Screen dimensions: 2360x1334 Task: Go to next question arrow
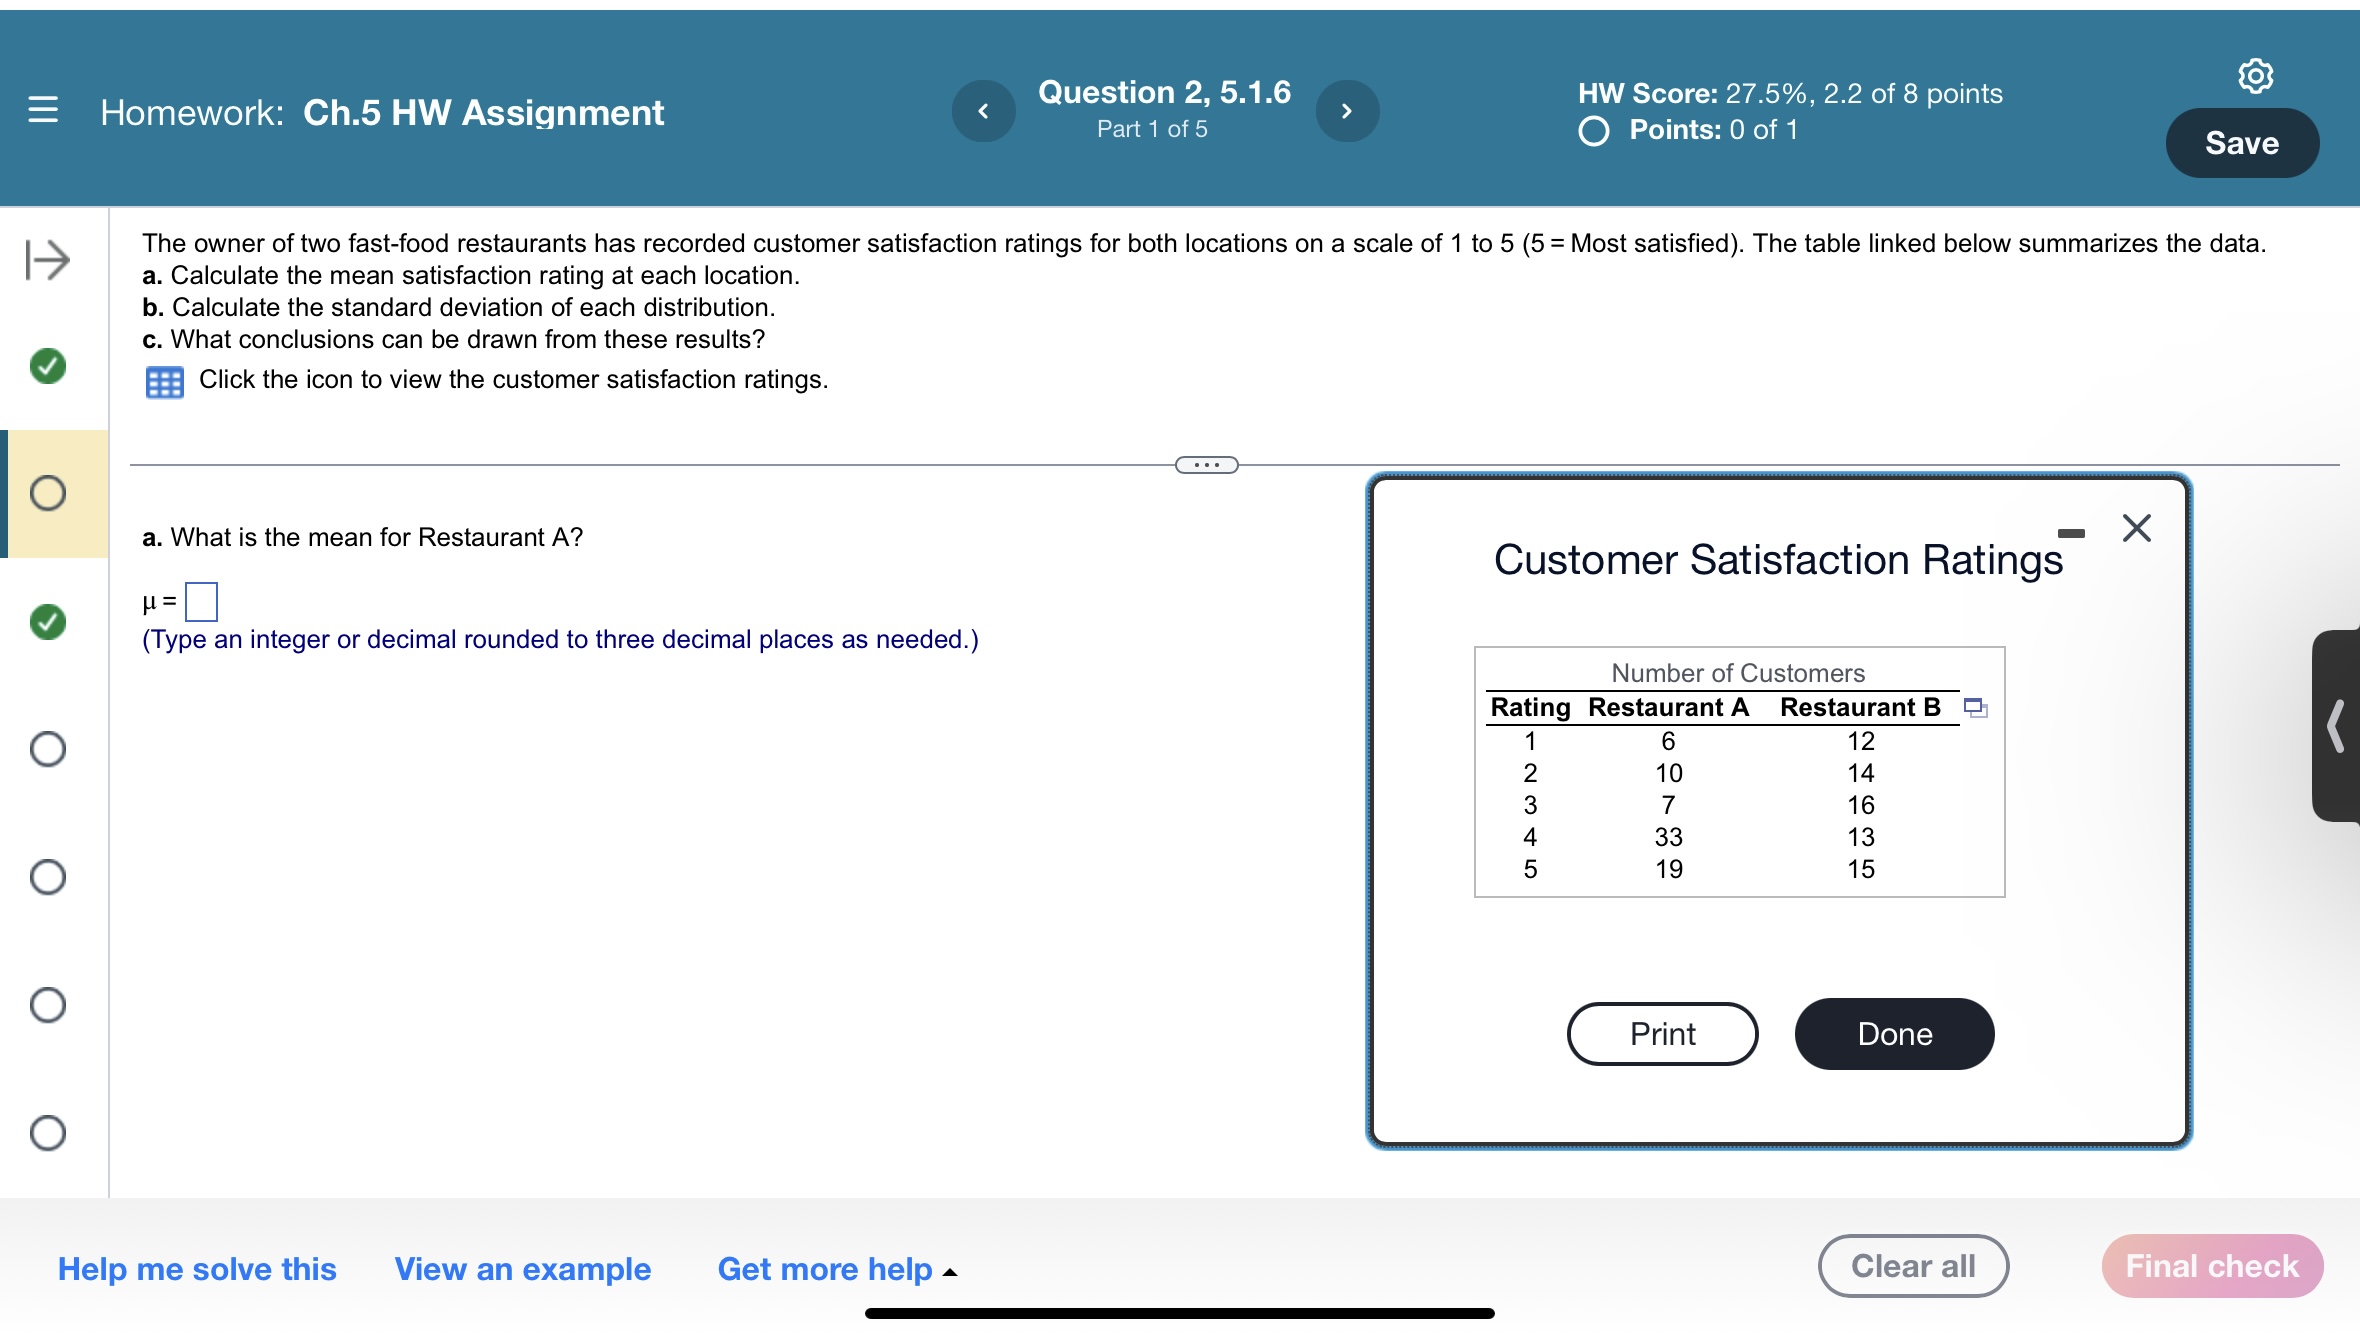[x=1346, y=111]
